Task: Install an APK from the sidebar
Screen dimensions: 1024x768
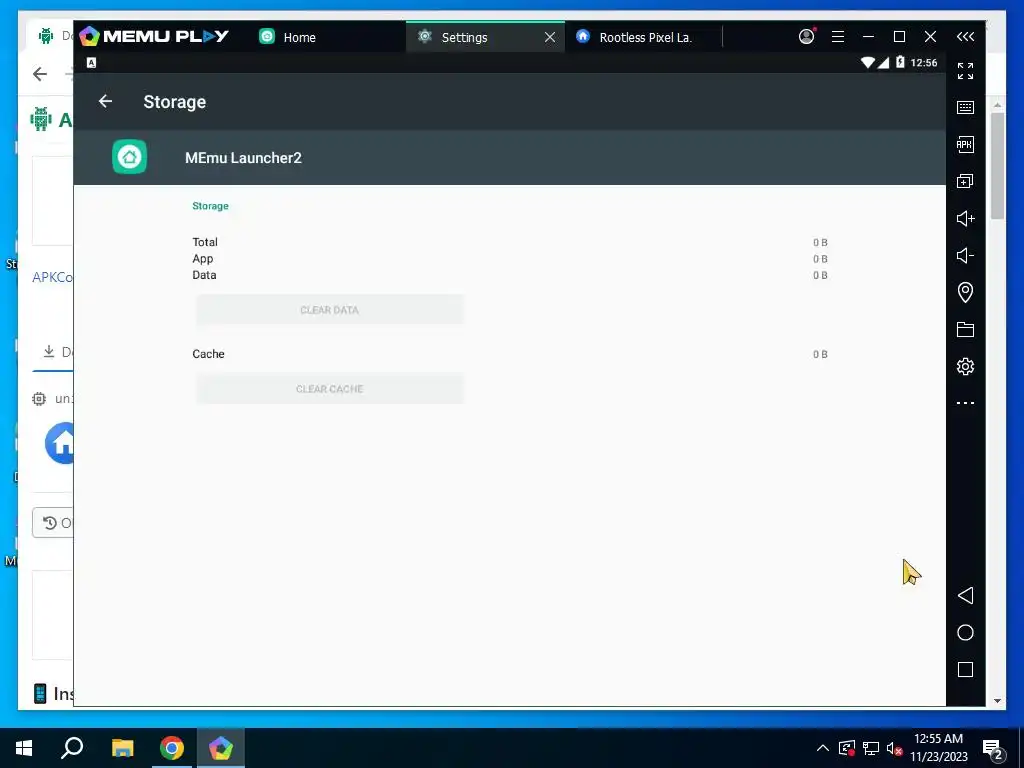Action: point(965,144)
